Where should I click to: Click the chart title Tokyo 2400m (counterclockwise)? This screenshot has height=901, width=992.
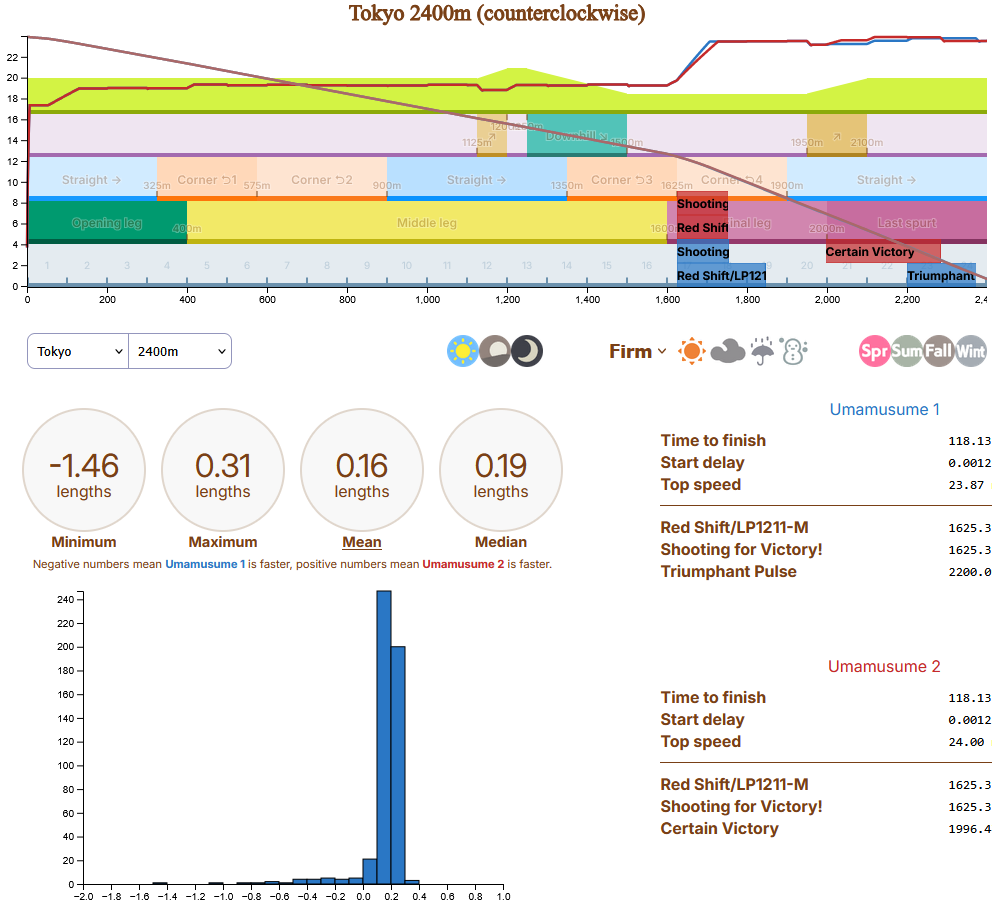(497, 13)
